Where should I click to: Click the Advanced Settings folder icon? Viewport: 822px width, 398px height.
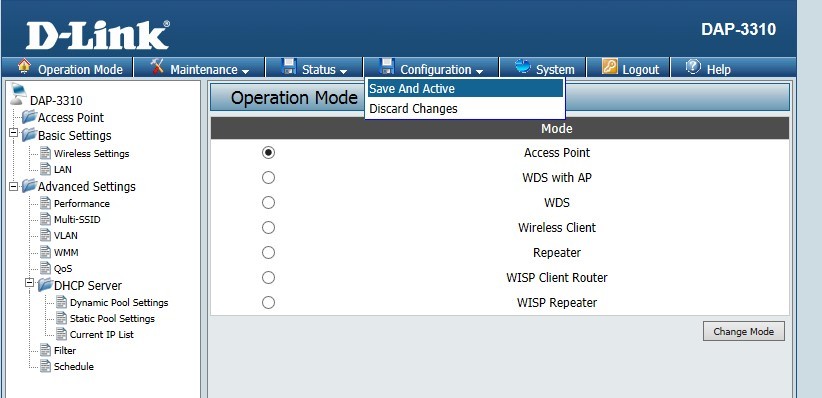(x=29, y=186)
